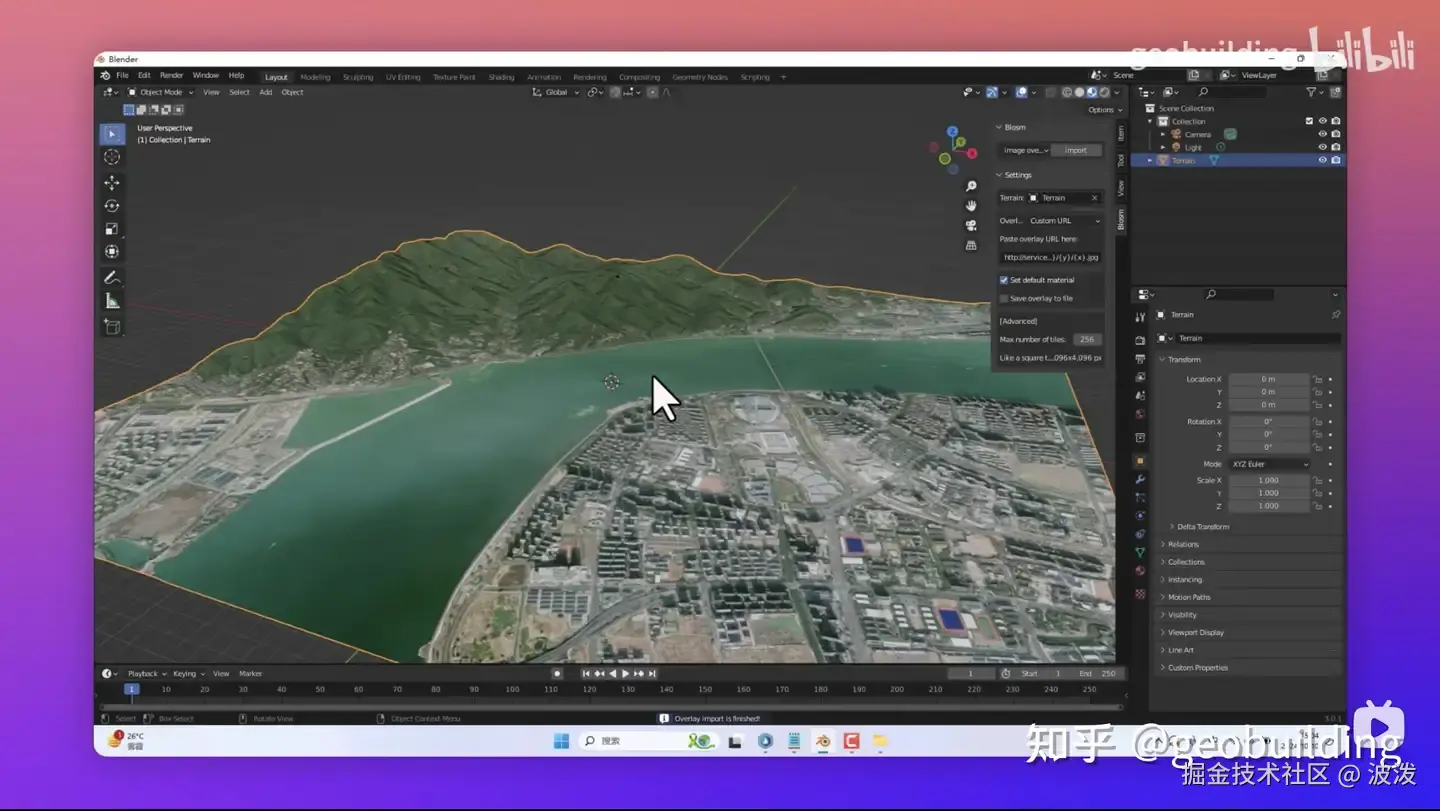The image size is (1440, 811).
Task: Click the Options button in viewport header
Action: [1104, 110]
